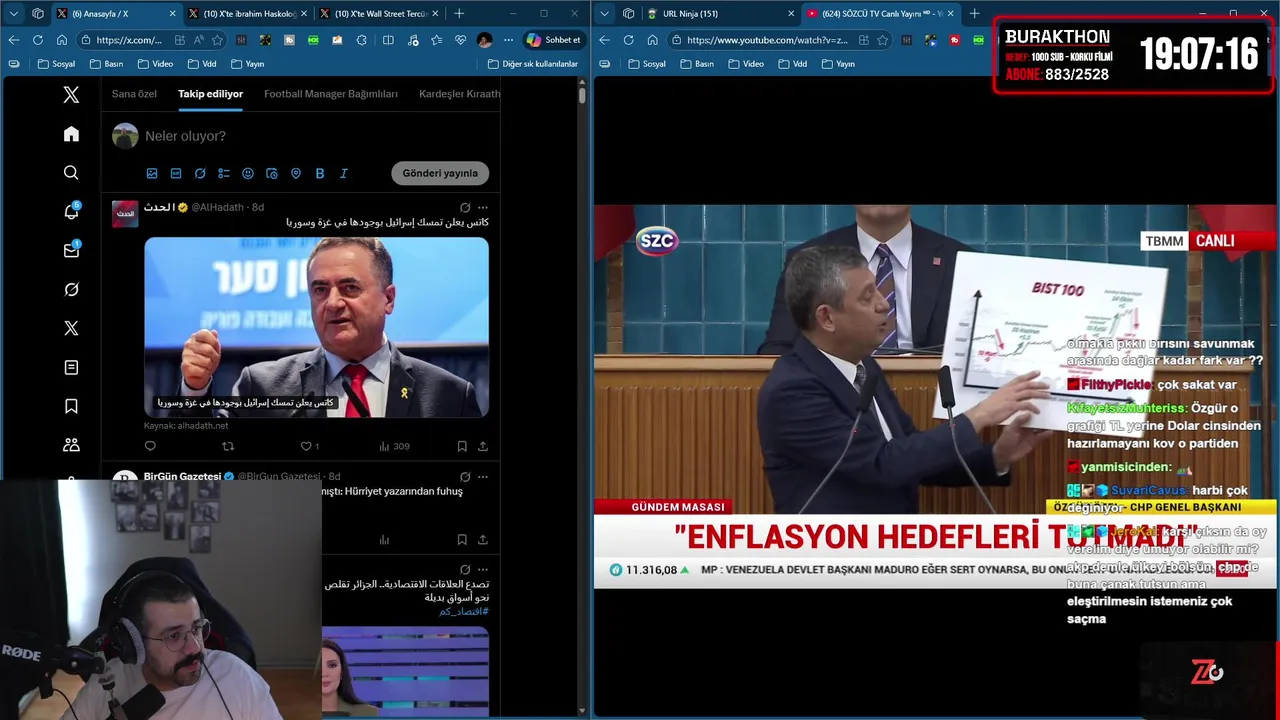
Task: Schedule the post with the calendar icon
Action: [x=272, y=173]
